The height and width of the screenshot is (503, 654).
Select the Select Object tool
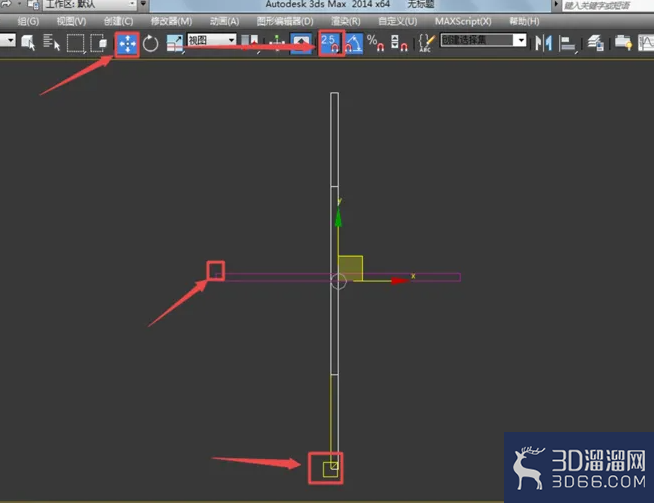coord(28,43)
